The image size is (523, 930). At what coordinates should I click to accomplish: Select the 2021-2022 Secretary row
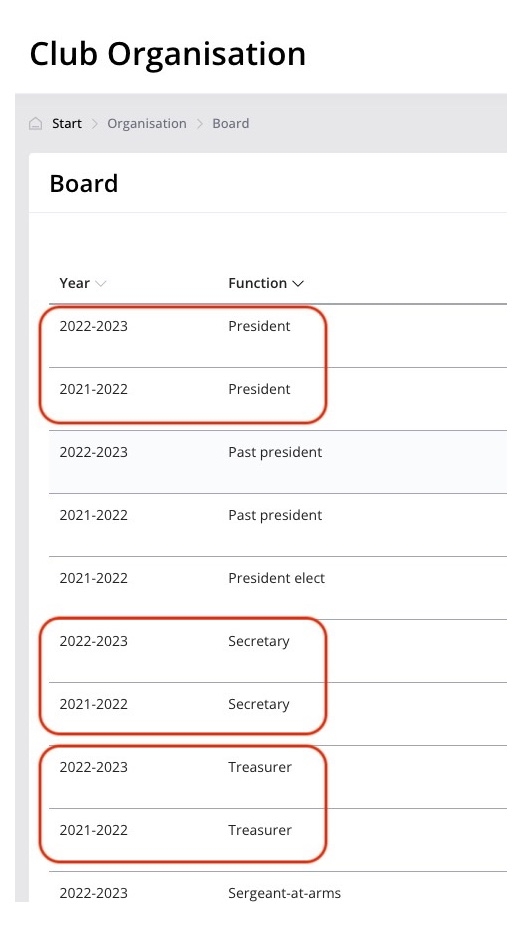click(278, 714)
